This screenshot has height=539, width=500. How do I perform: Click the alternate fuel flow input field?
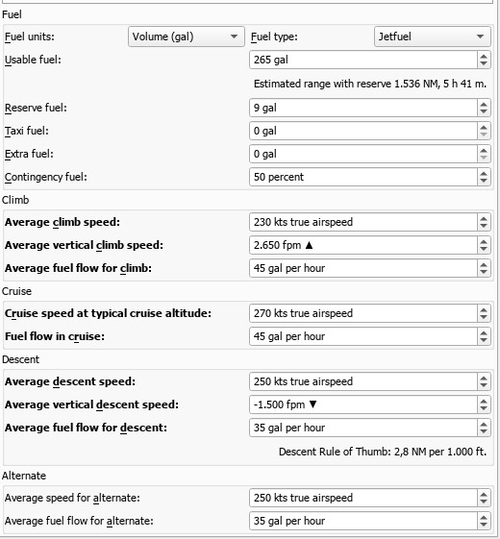click(363, 521)
